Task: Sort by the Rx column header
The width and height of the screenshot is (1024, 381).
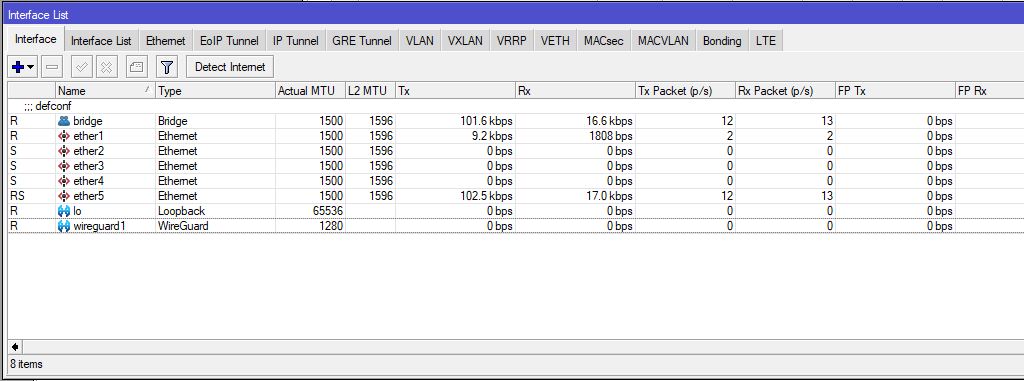Action: pos(575,91)
